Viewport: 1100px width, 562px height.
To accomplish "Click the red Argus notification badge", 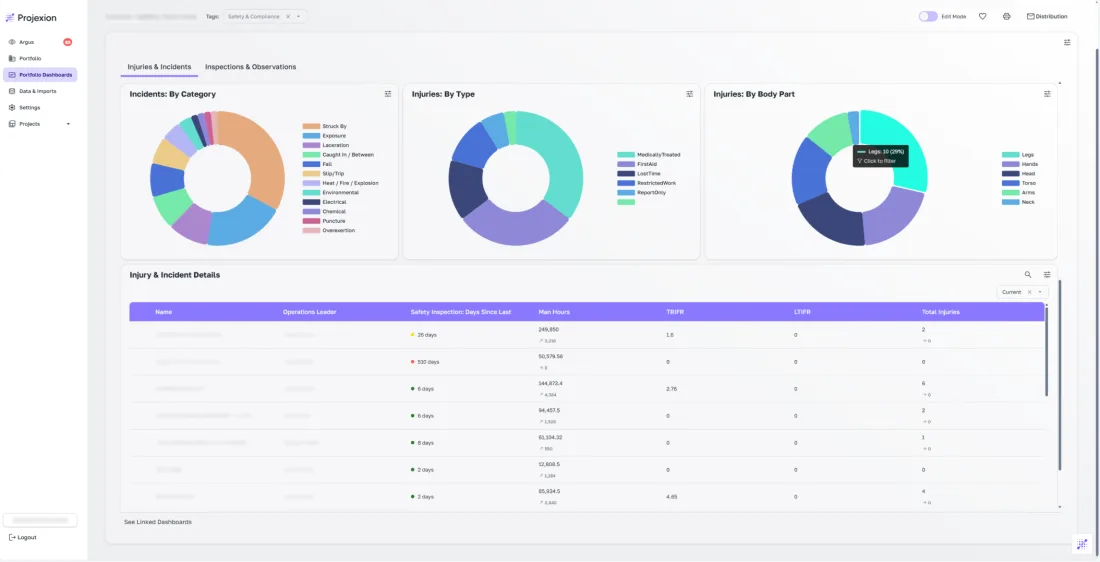I will 67,42.
